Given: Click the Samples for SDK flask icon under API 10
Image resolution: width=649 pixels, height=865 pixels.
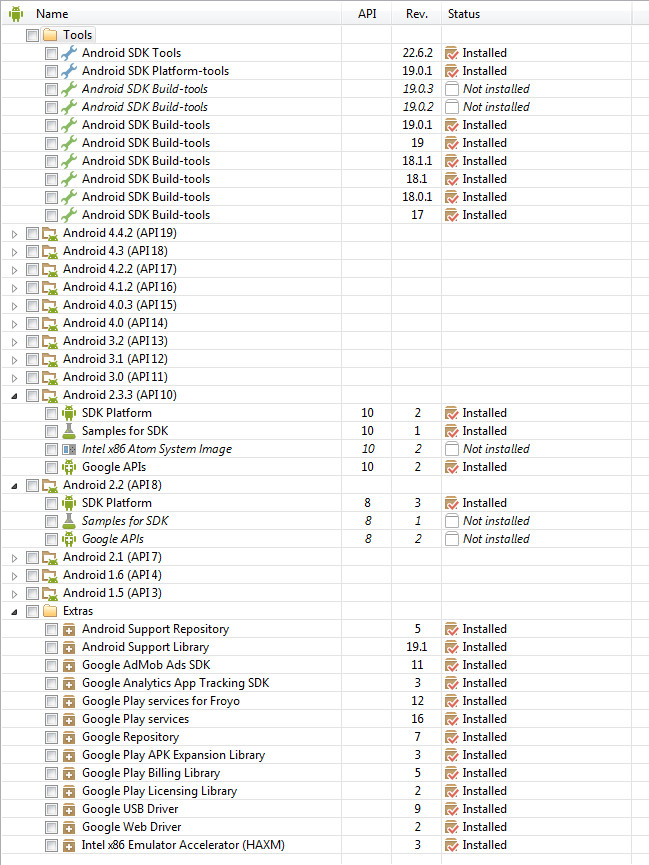Looking at the screenshot, I should coord(69,431).
